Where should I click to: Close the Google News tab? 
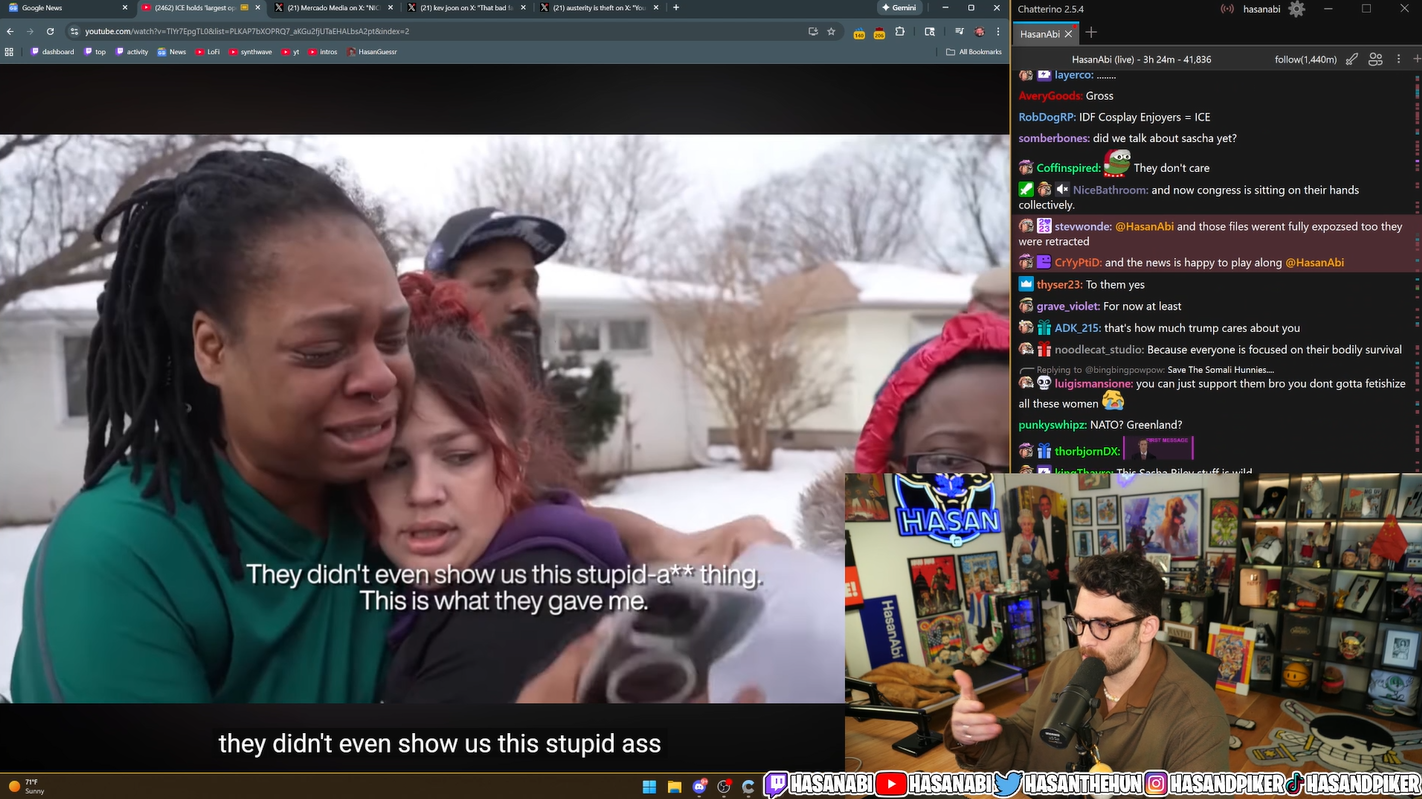125,8
